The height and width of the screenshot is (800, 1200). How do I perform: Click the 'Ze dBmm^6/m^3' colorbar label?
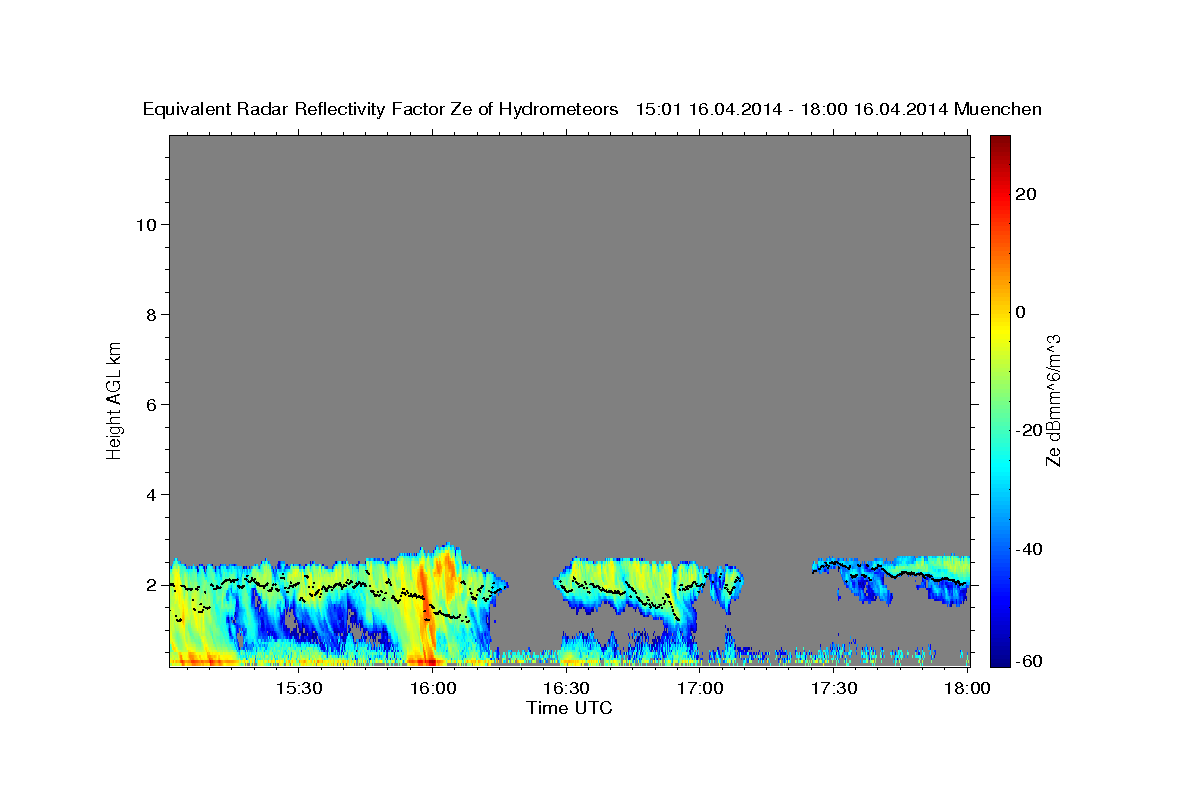click(x=1053, y=400)
